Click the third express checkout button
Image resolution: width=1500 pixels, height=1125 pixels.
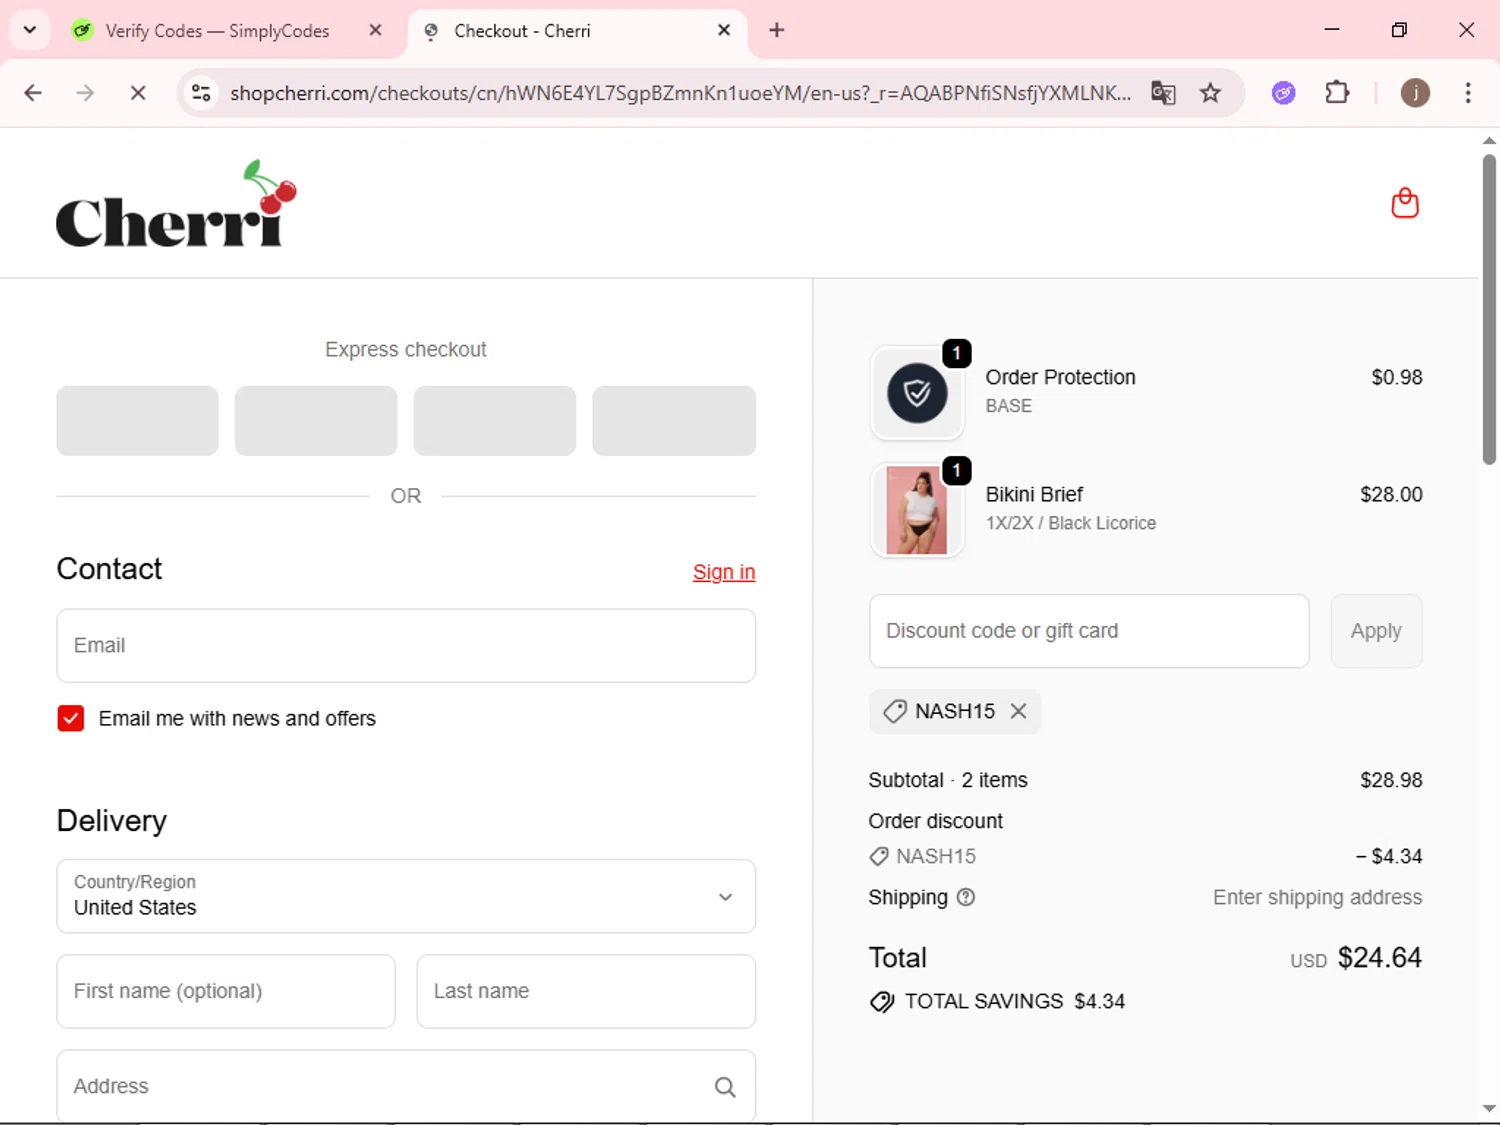495,421
